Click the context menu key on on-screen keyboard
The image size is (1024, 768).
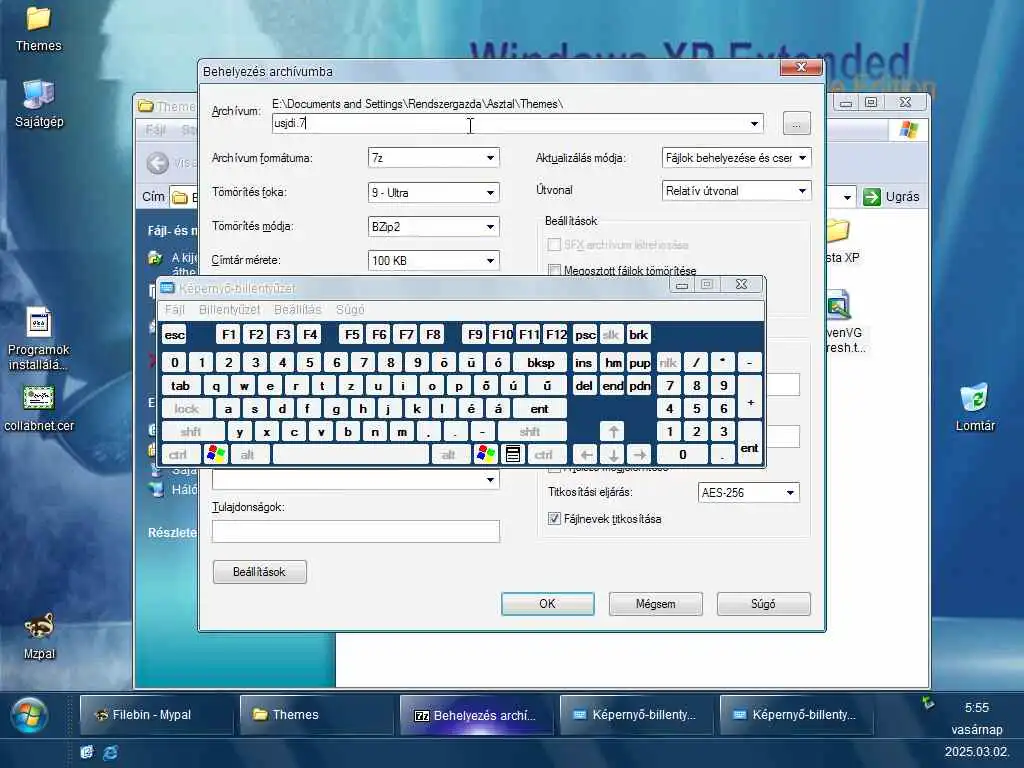tap(513, 455)
